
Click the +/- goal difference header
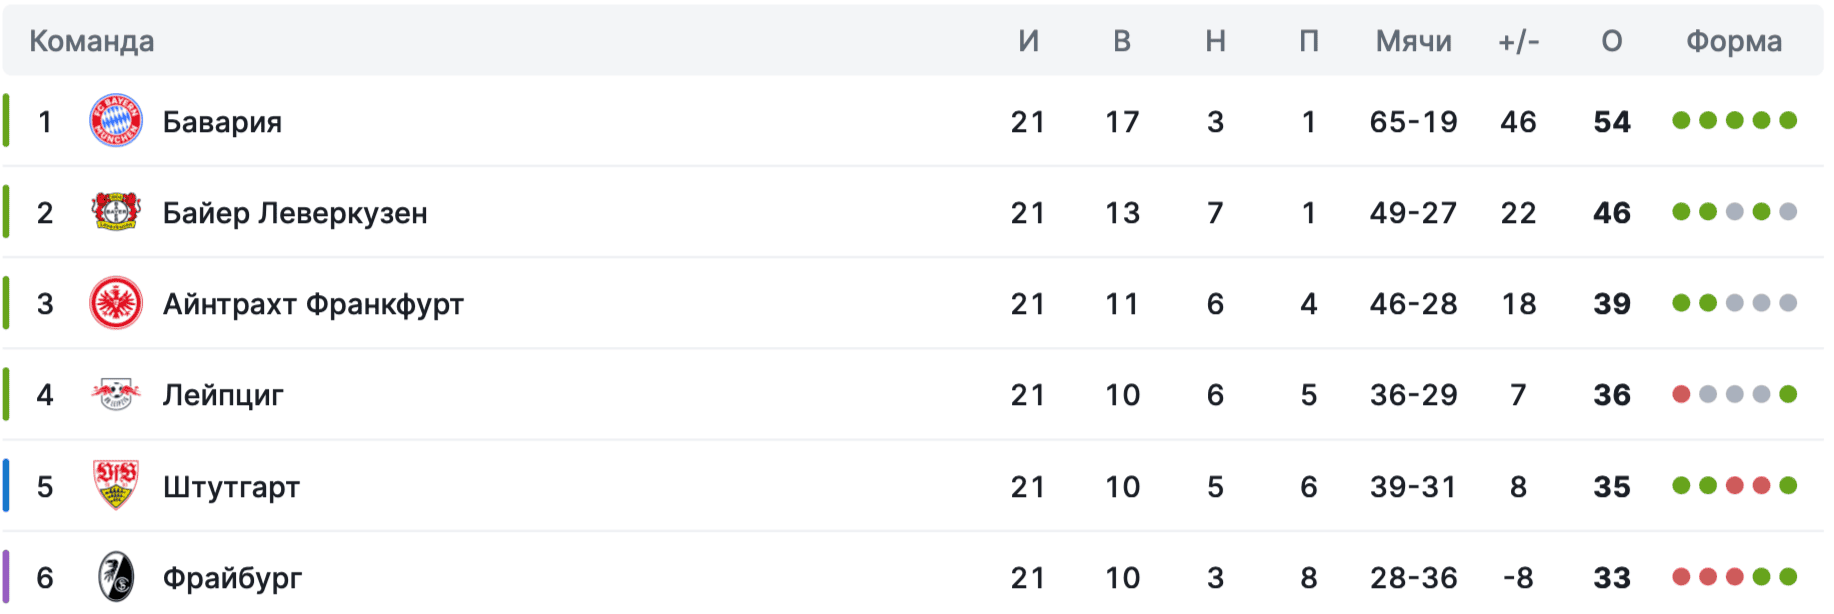pyautogui.click(x=1518, y=41)
